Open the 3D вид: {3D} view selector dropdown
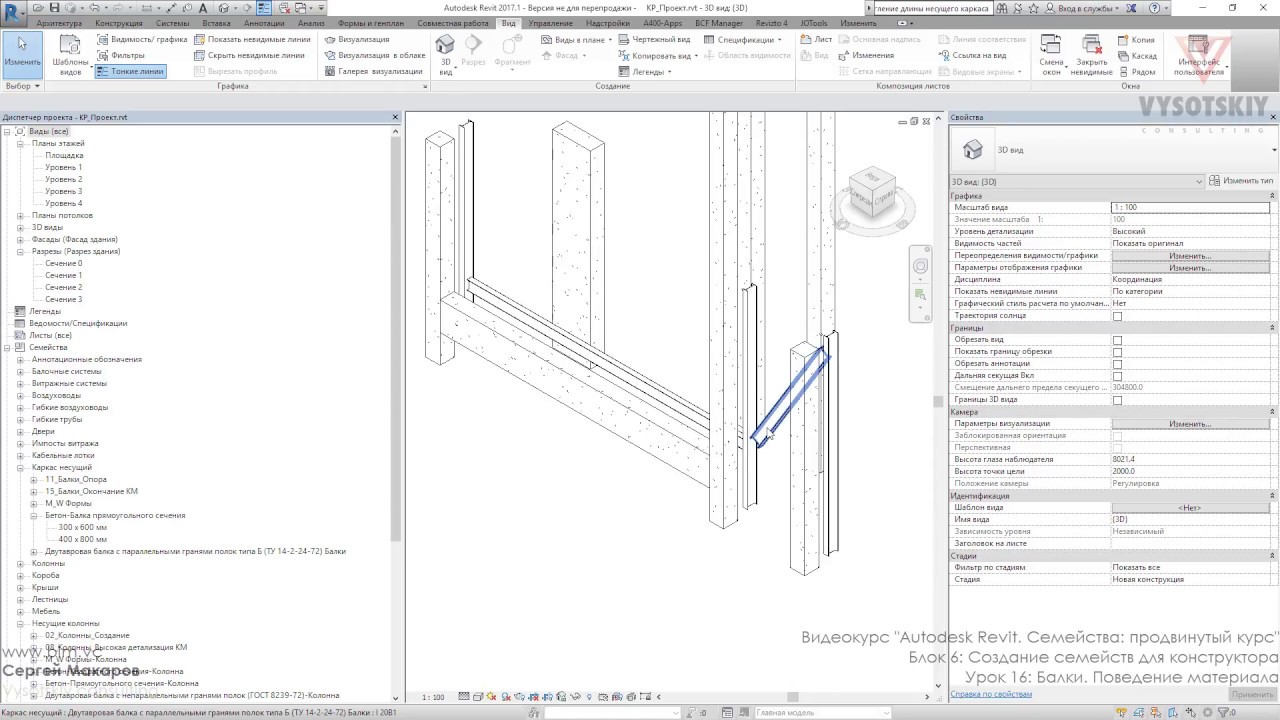The height and width of the screenshot is (720, 1280). coord(1077,181)
